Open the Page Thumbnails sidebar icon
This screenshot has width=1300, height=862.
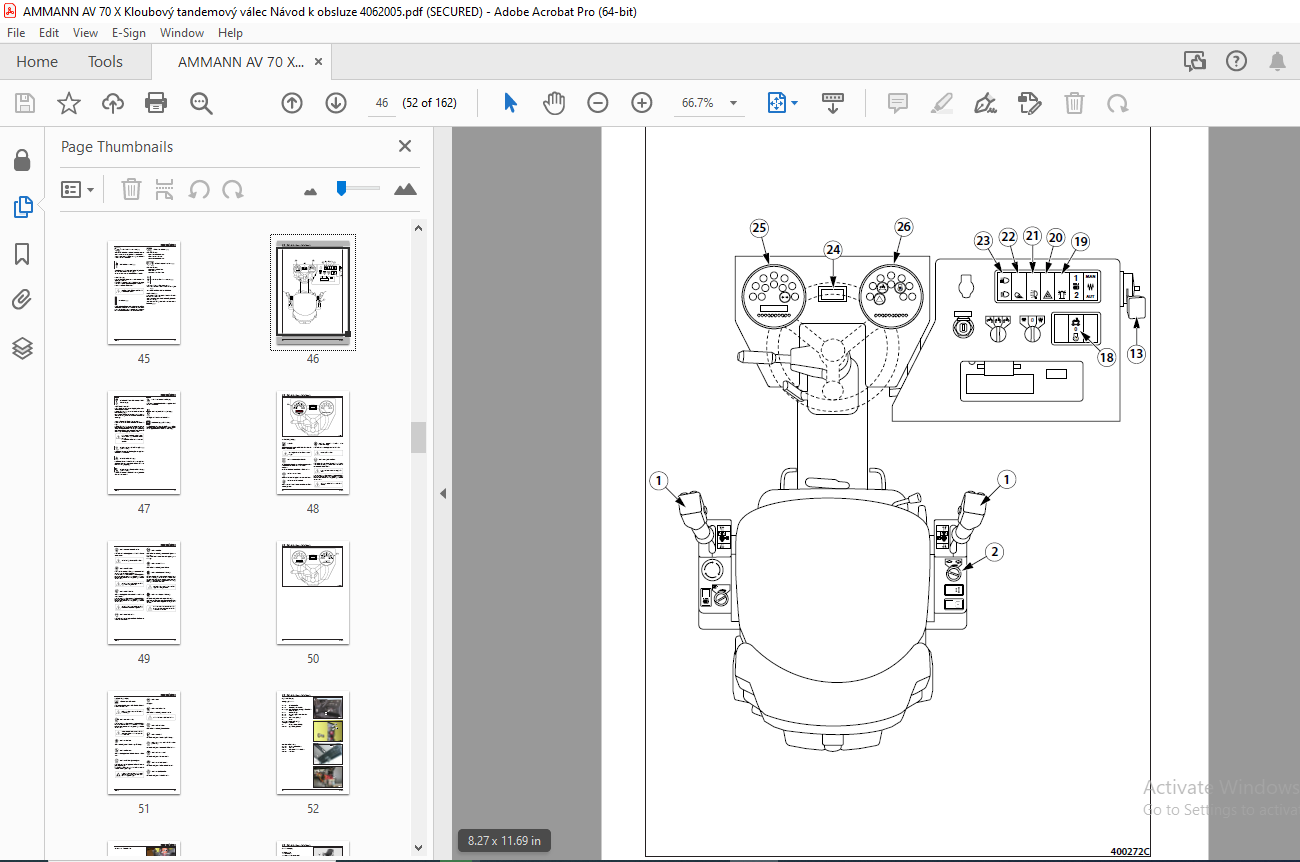(x=22, y=207)
